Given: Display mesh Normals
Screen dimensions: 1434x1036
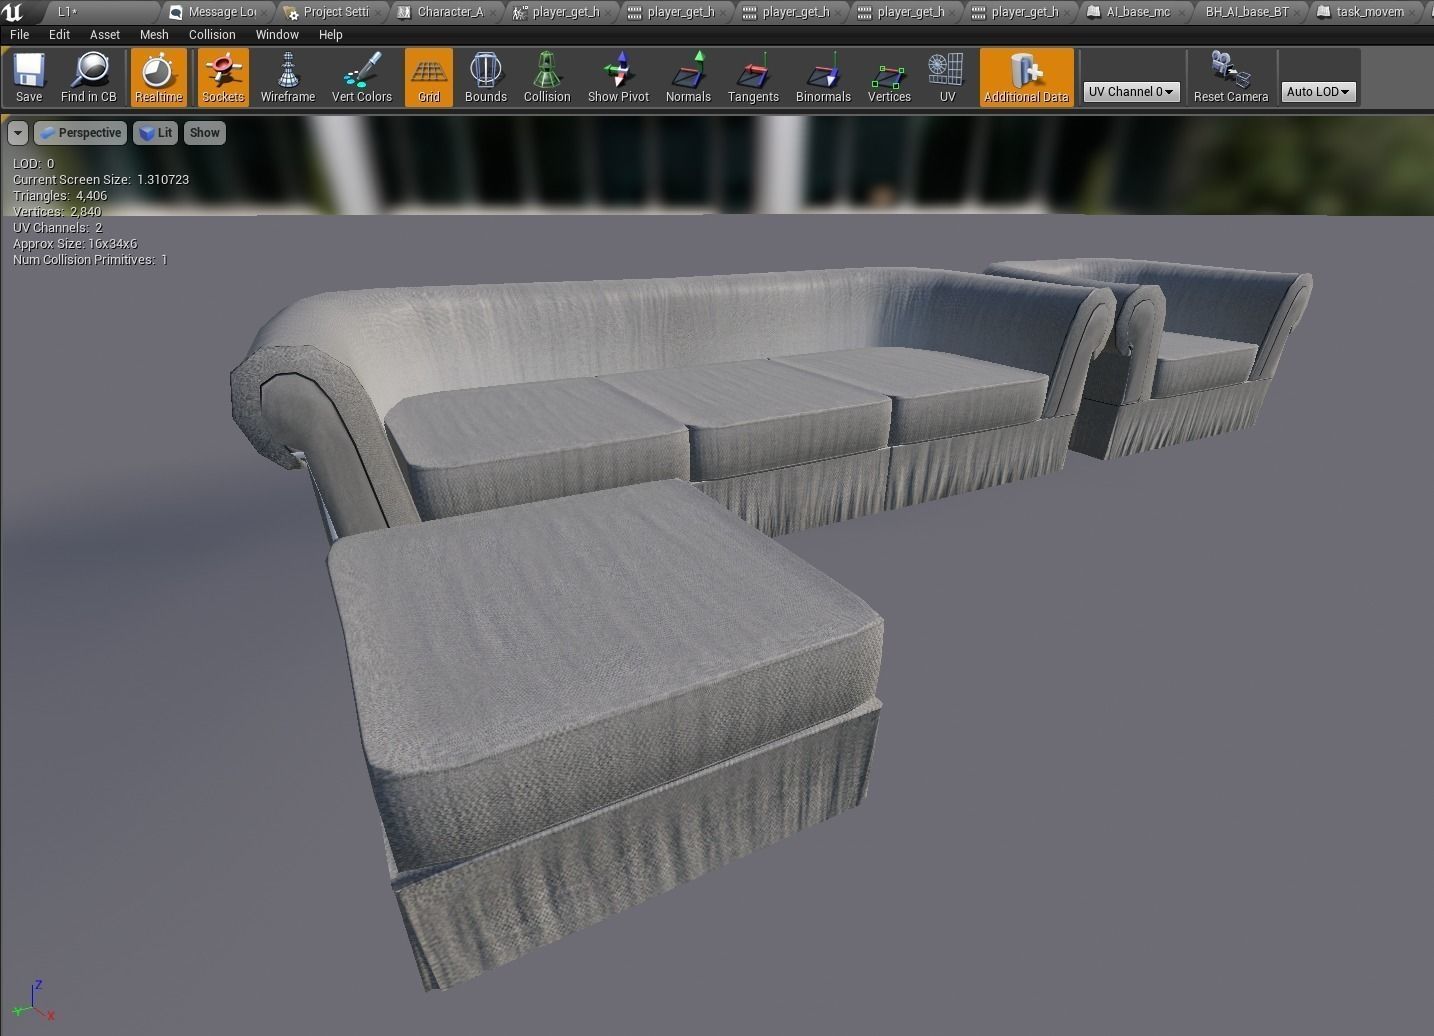Looking at the screenshot, I should (x=688, y=77).
